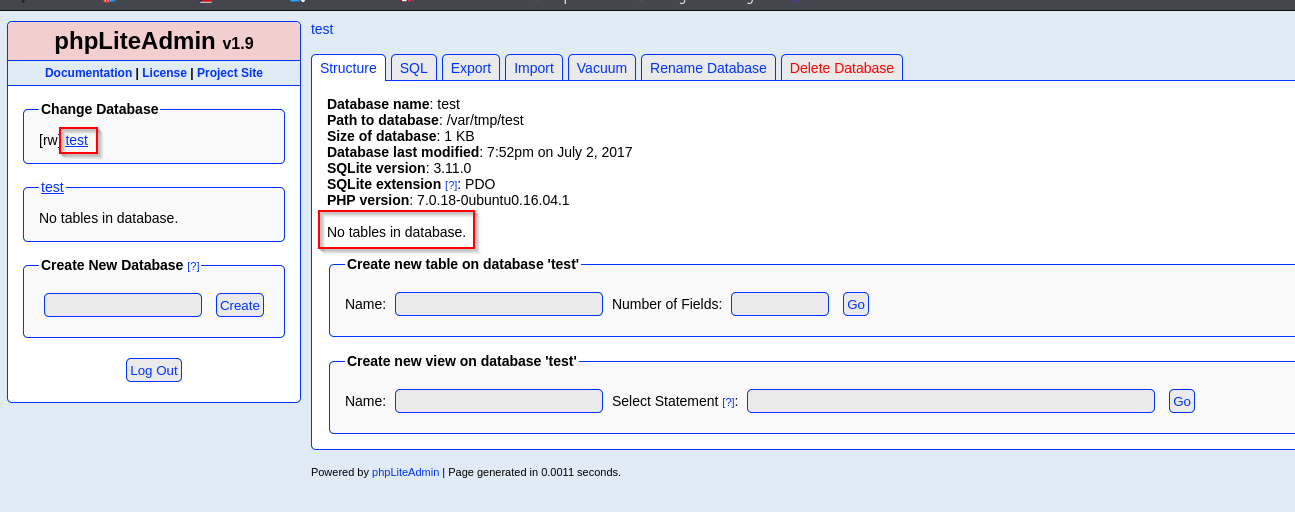This screenshot has height=512, width=1295.
Task: Open the help [?] link beside SQLite extension
Action: pos(451,185)
